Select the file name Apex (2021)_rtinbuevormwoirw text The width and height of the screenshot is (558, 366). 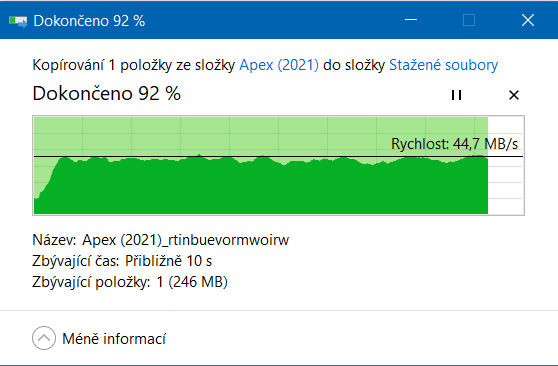[185, 240]
